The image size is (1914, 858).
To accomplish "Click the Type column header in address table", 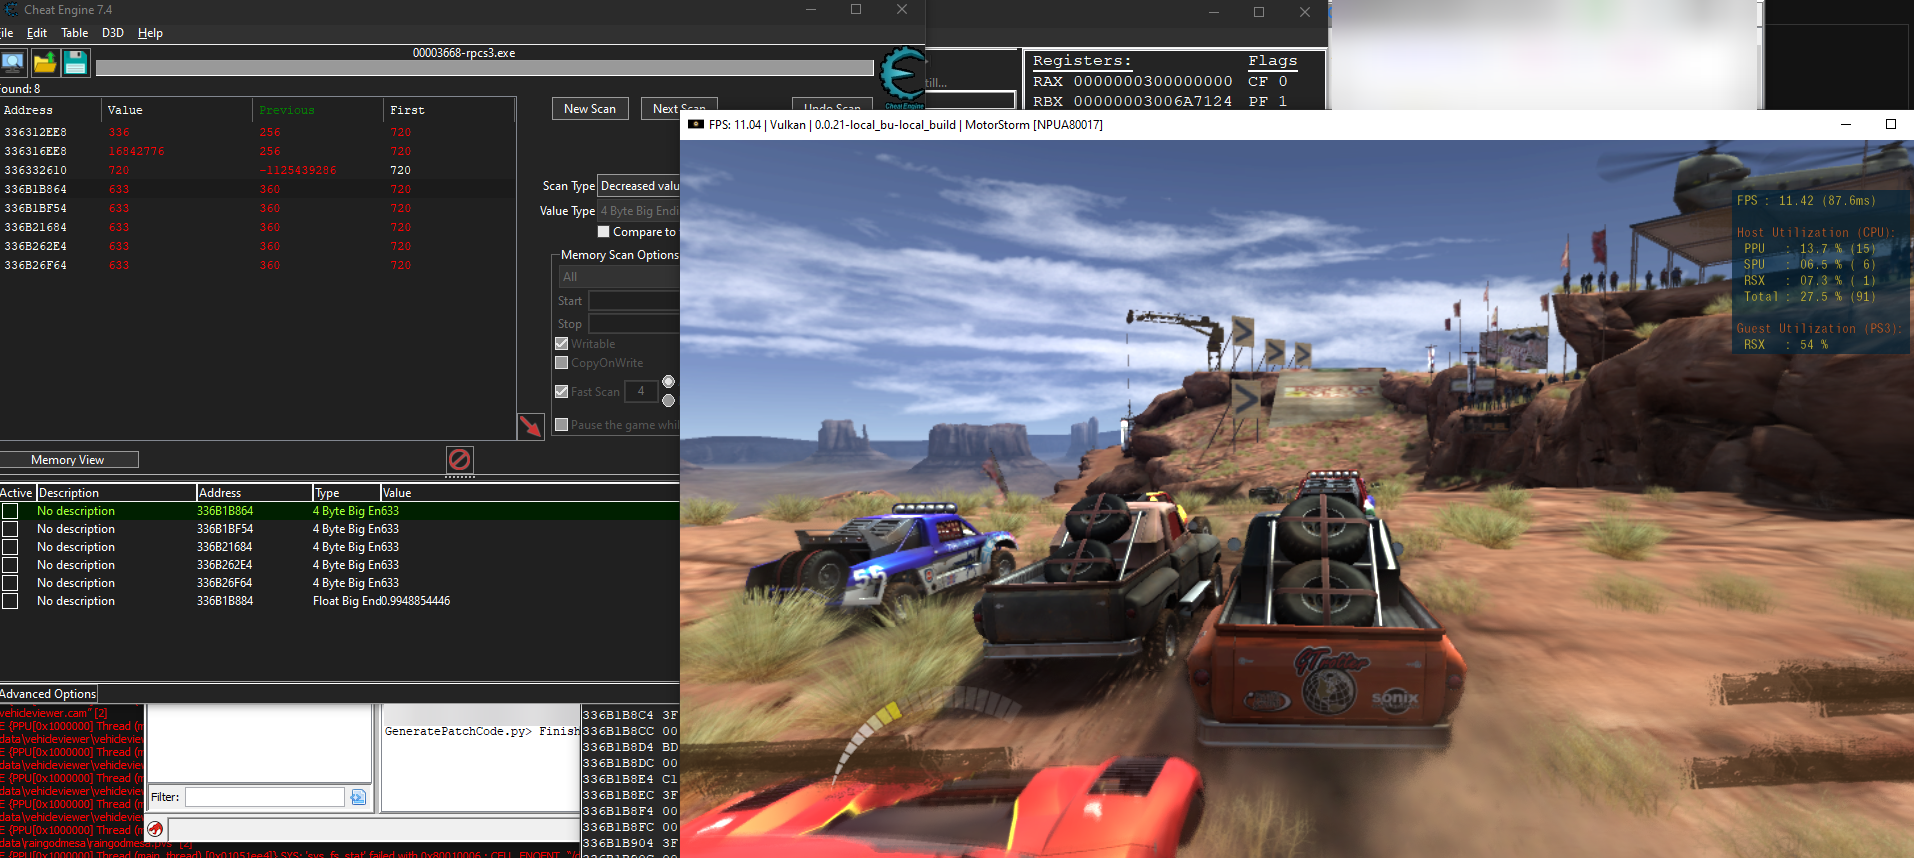I will tap(346, 493).
